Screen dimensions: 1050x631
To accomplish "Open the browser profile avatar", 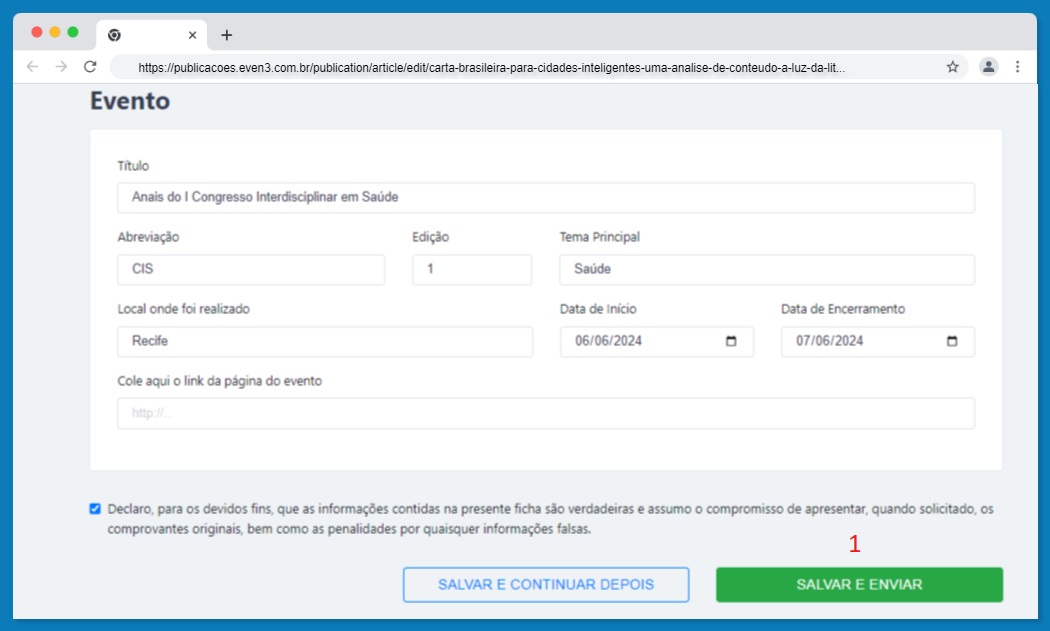I will [988, 66].
